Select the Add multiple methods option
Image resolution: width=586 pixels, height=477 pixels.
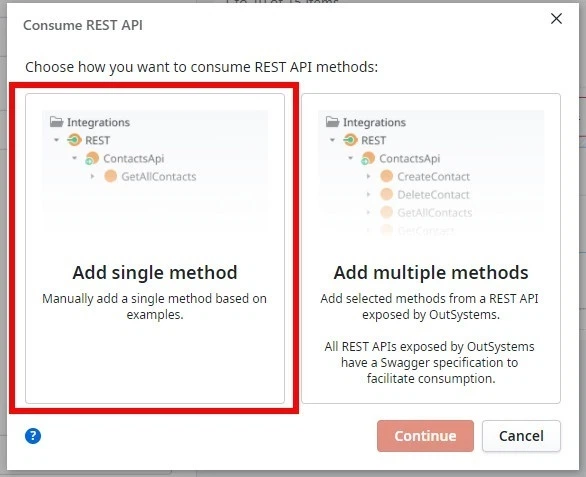[x=431, y=249]
